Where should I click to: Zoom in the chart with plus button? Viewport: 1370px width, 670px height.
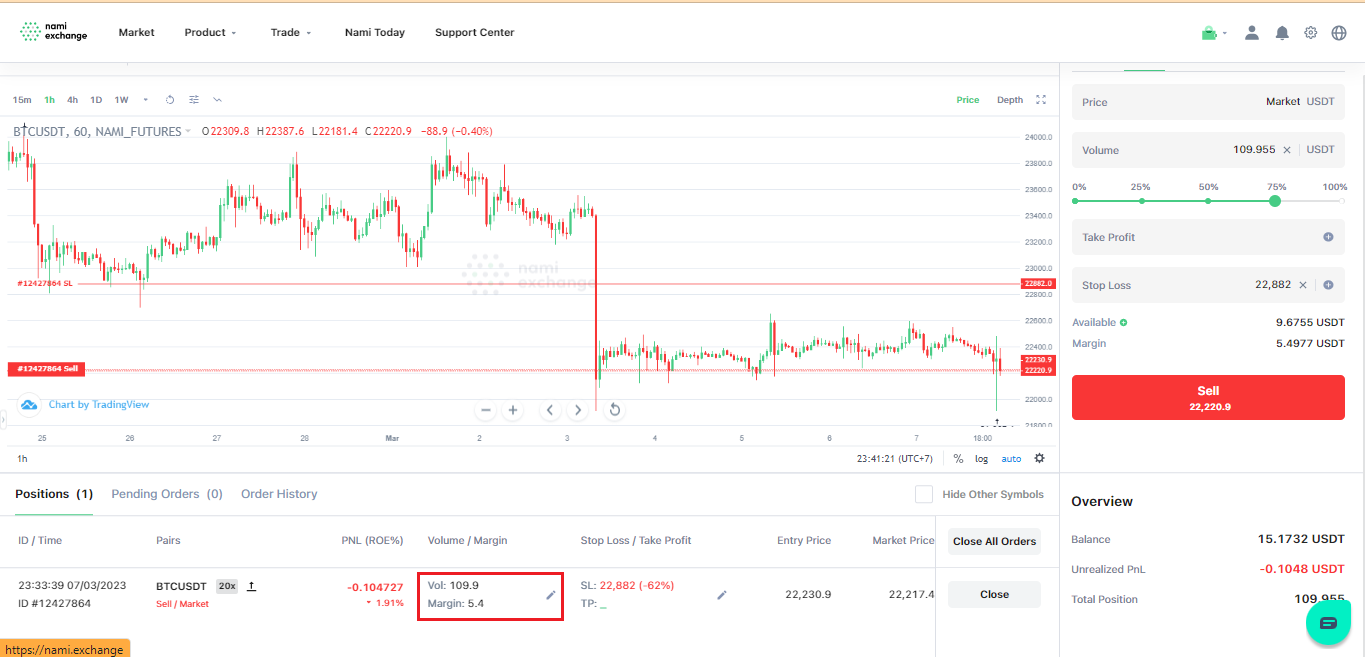(x=513, y=410)
